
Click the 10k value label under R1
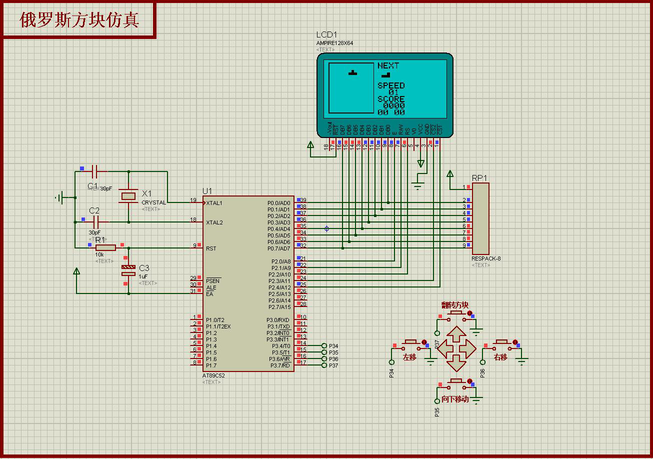100,254
